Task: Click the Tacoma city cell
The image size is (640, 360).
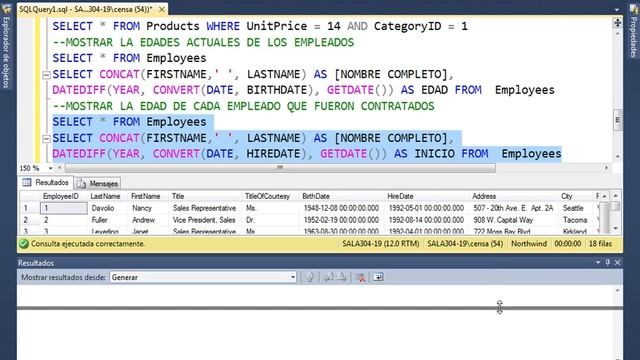Action: pyautogui.click(x=575, y=220)
